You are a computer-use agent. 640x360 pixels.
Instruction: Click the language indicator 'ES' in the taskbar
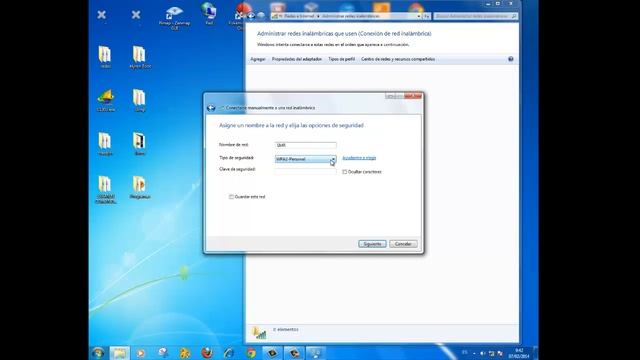tap(464, 352)
